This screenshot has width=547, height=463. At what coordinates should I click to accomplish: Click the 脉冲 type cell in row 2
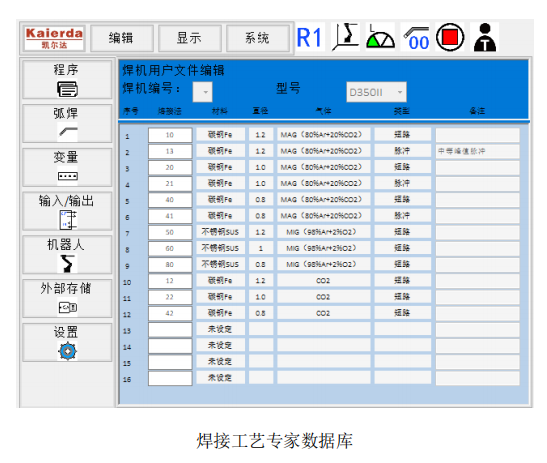(x=403, y=151)
